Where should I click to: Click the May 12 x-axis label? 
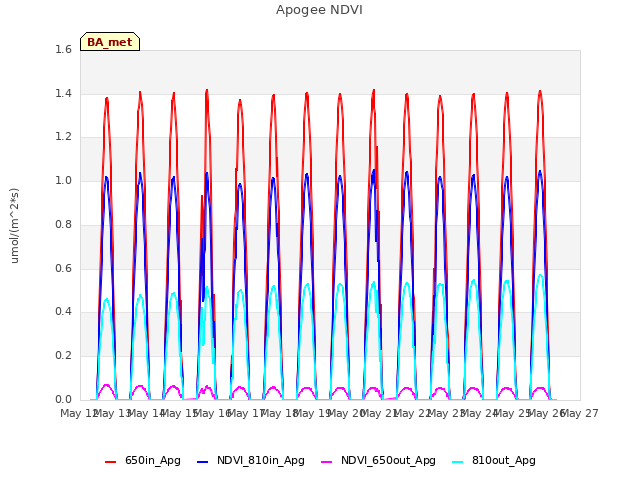78,413
